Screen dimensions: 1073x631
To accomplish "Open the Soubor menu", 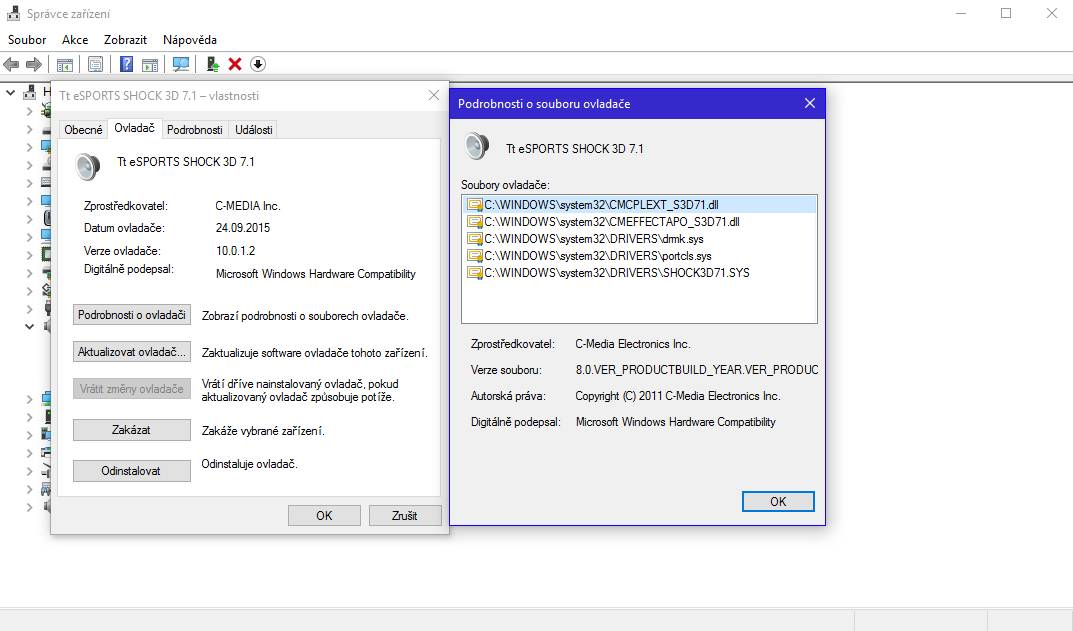I will [x=27, y=40].
